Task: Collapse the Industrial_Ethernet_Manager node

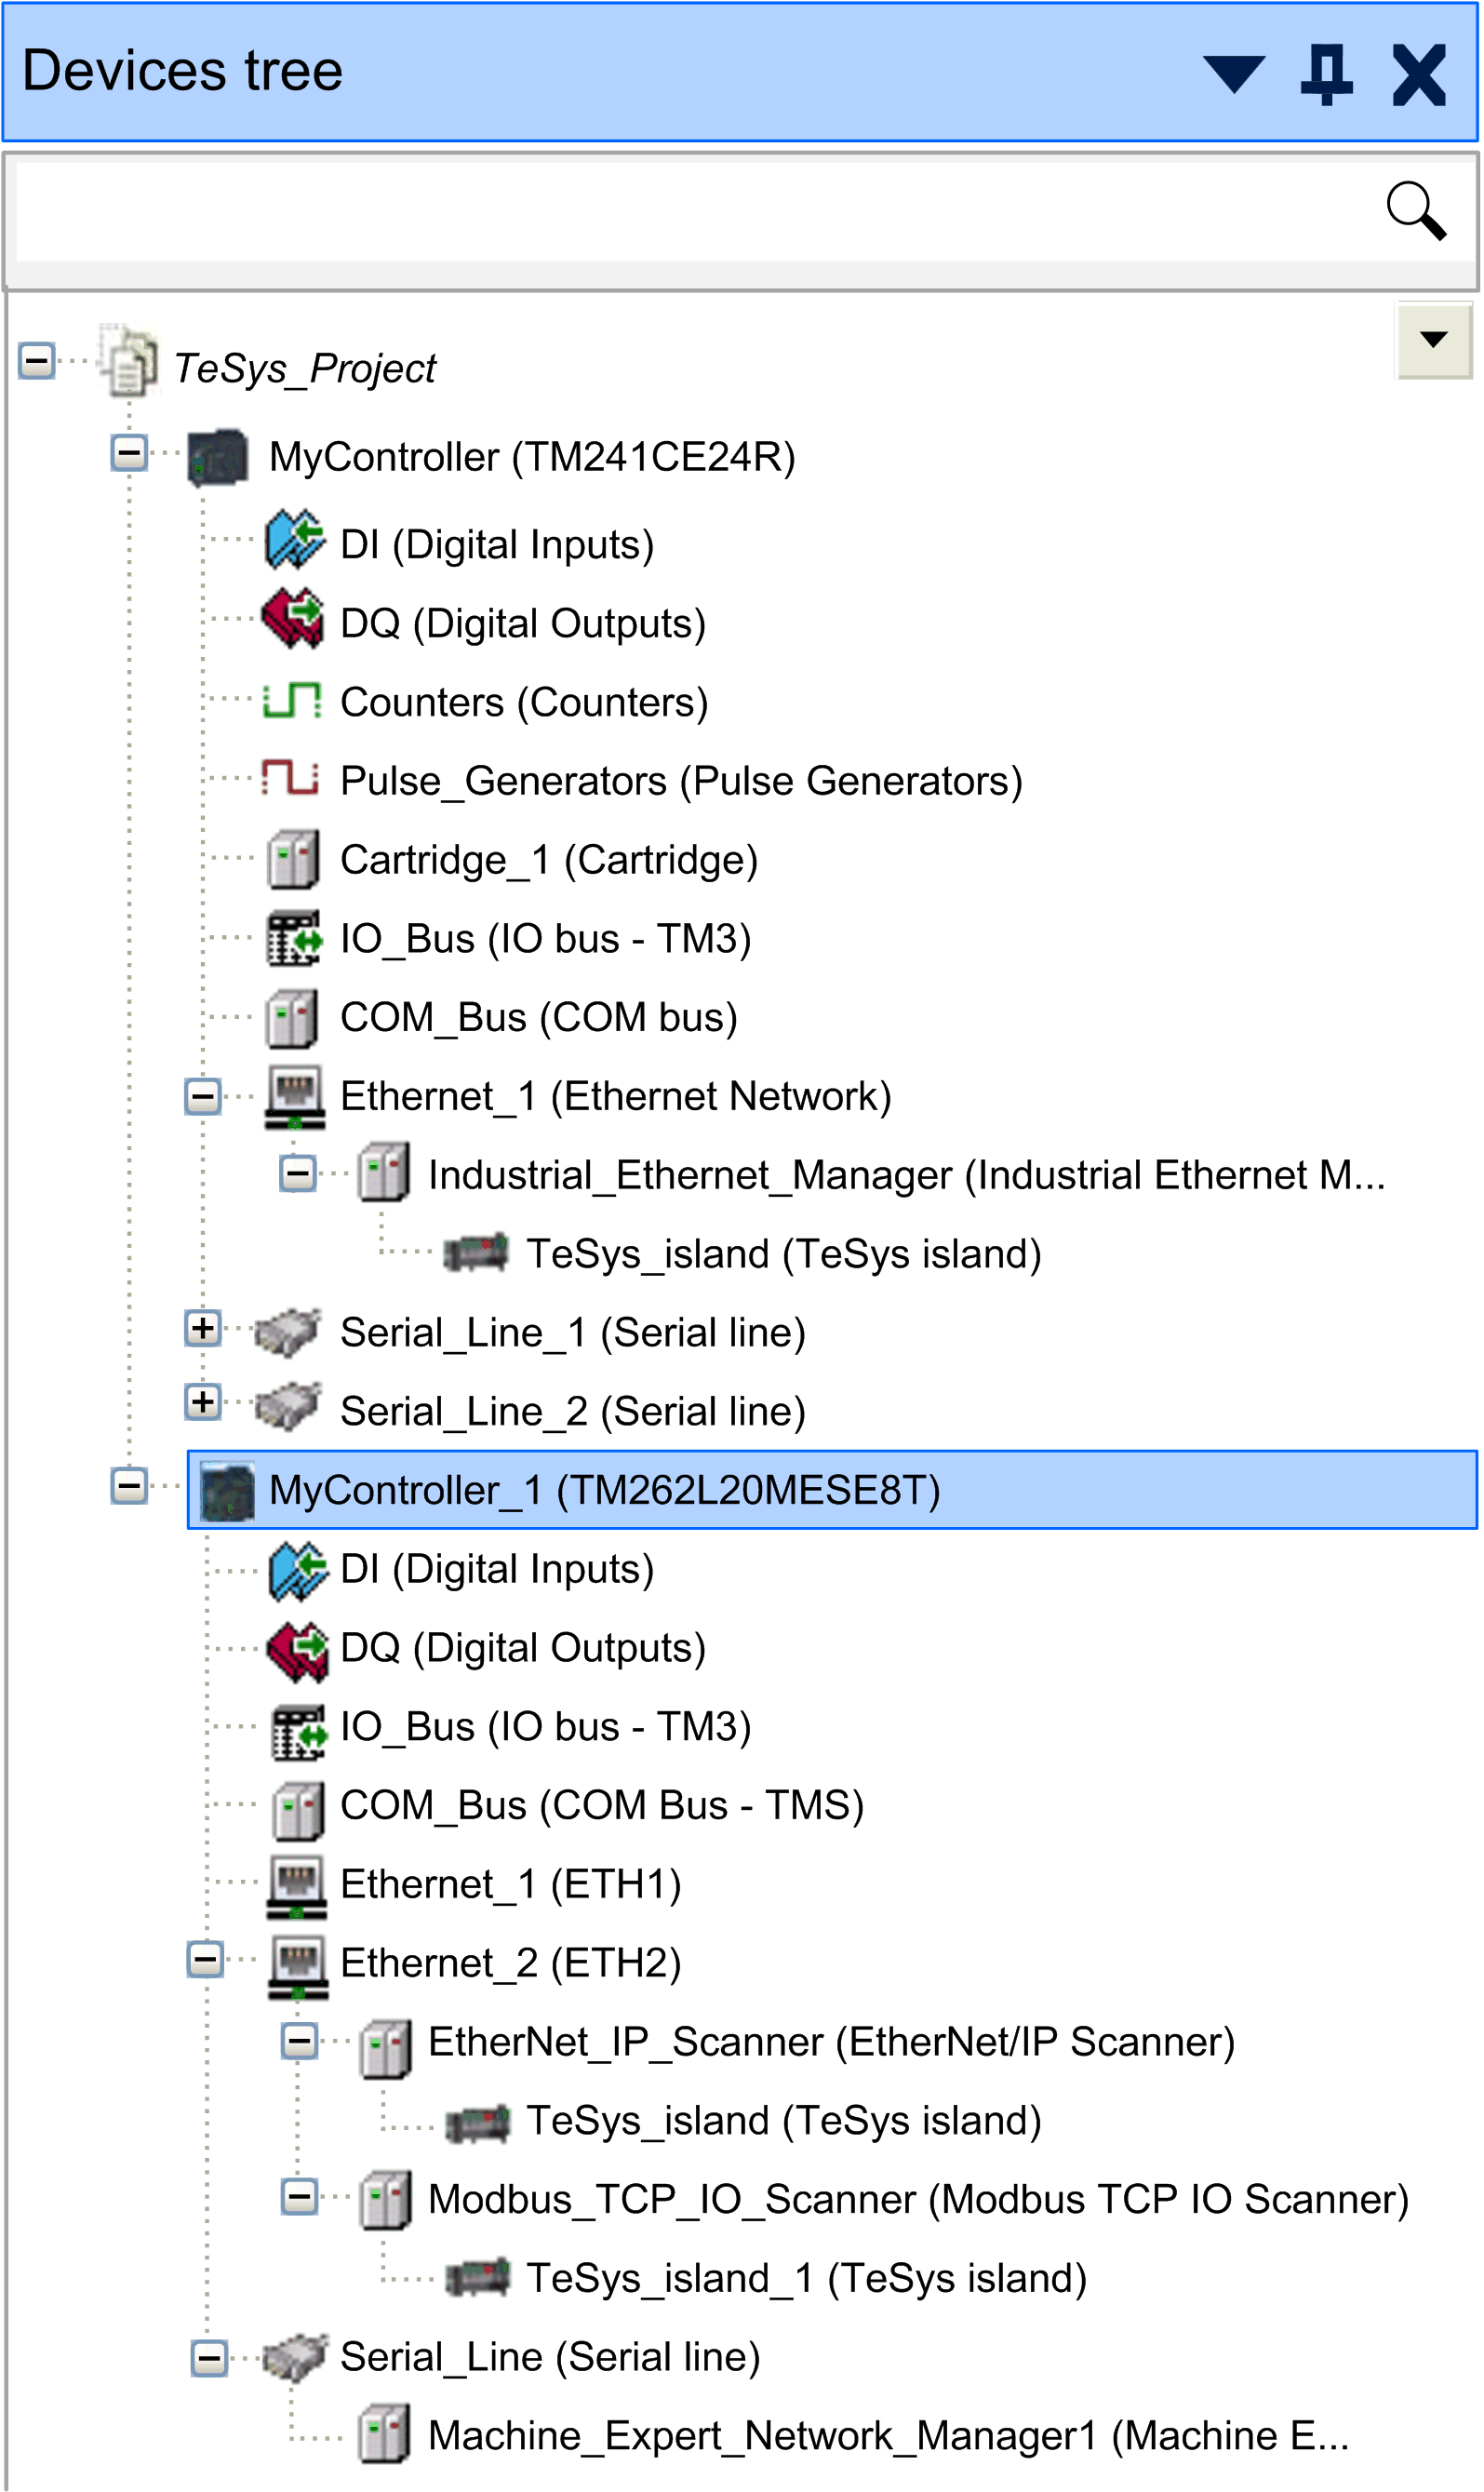Action: pyautogui.click(x=297, y=1173)
